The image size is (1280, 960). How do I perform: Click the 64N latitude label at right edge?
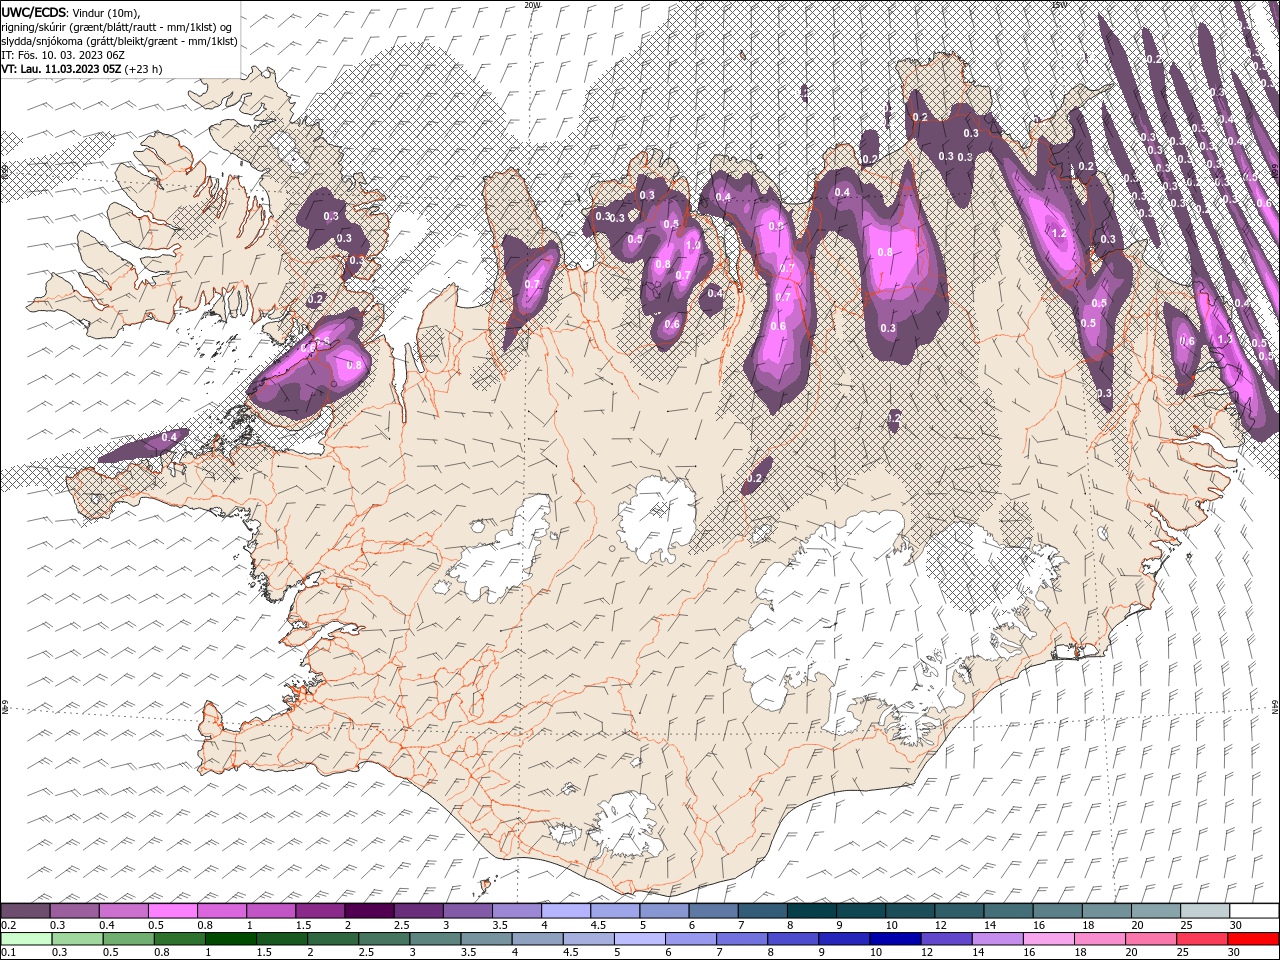tap(1275, 707)
